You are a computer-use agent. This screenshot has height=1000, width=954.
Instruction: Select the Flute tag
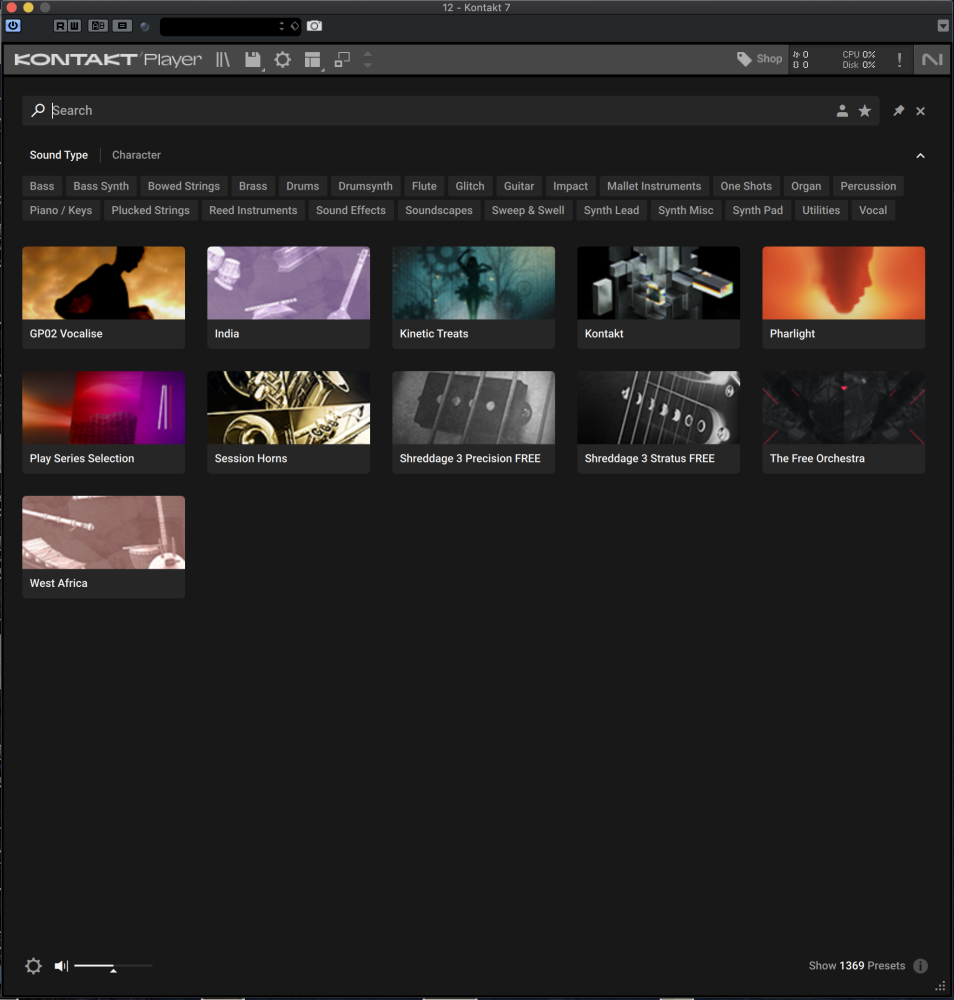424,186
